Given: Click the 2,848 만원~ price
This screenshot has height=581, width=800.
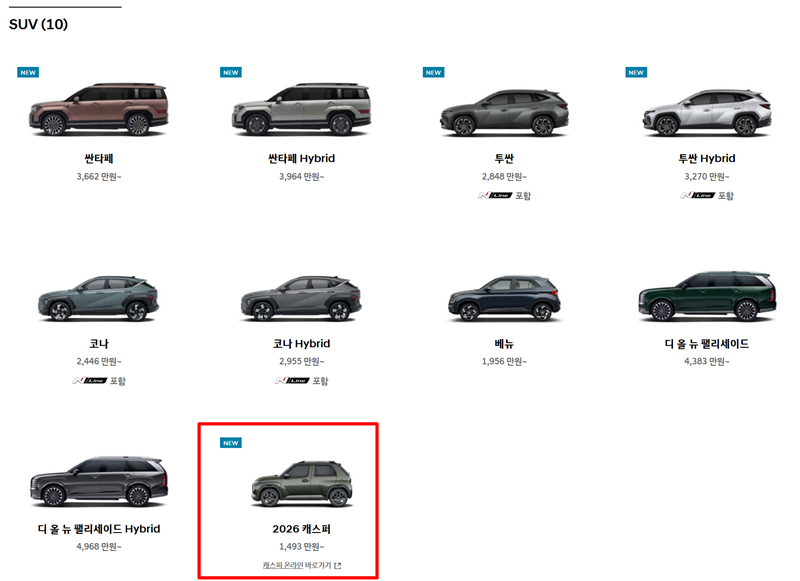Looking at the screenshot, I should pos(504,176).
